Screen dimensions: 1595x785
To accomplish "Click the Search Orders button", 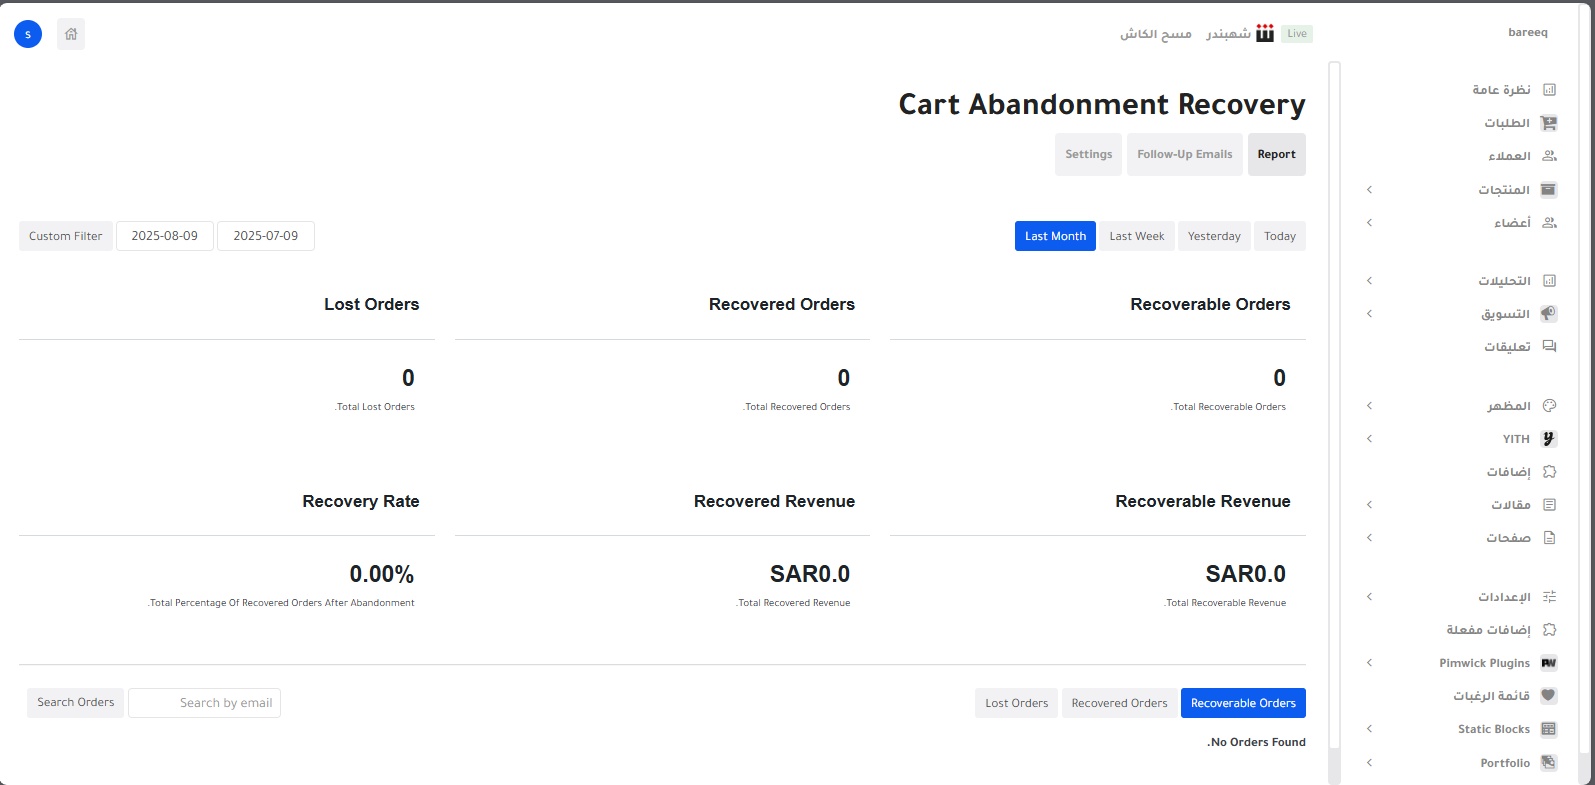I will 76,703.
